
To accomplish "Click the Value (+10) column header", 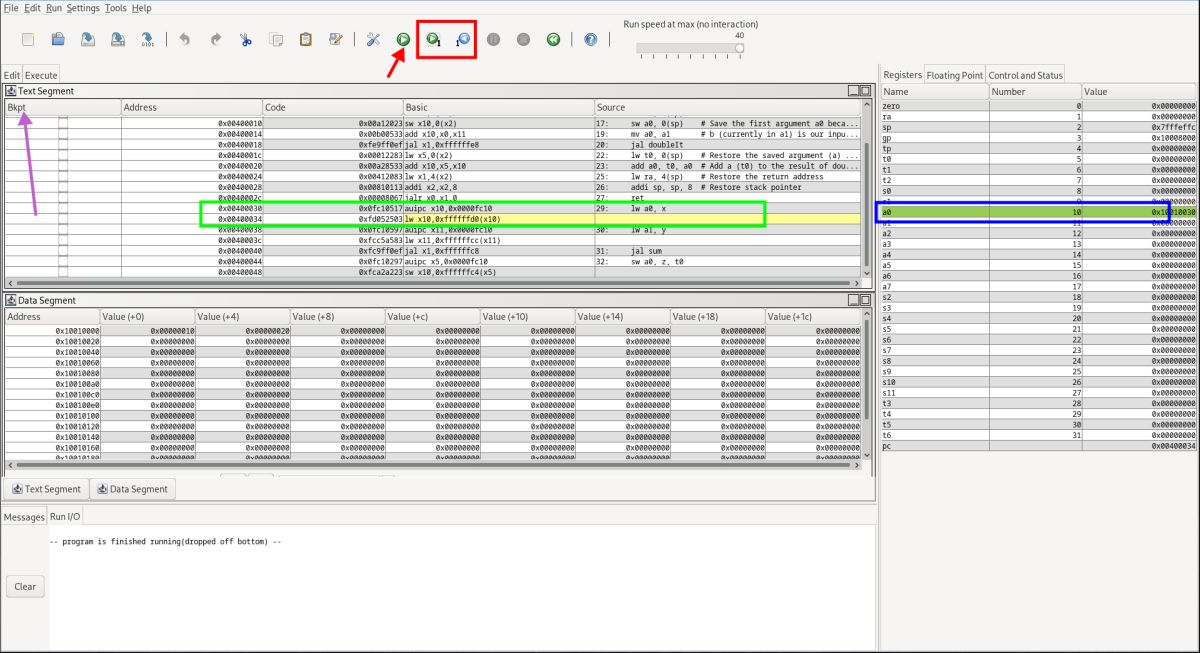I will tap(528, 316).
